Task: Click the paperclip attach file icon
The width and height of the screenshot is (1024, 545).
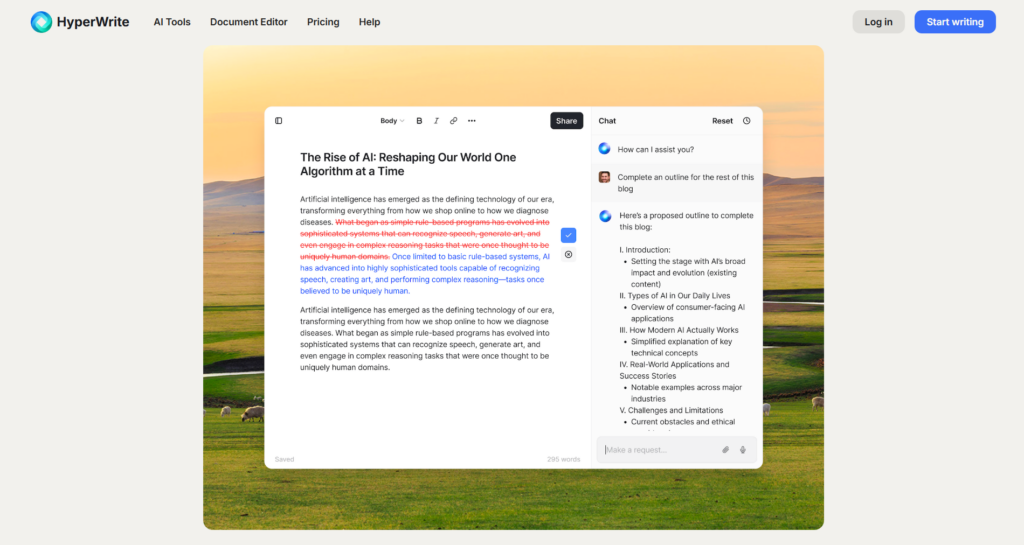Action: click(x=726, y=450)
